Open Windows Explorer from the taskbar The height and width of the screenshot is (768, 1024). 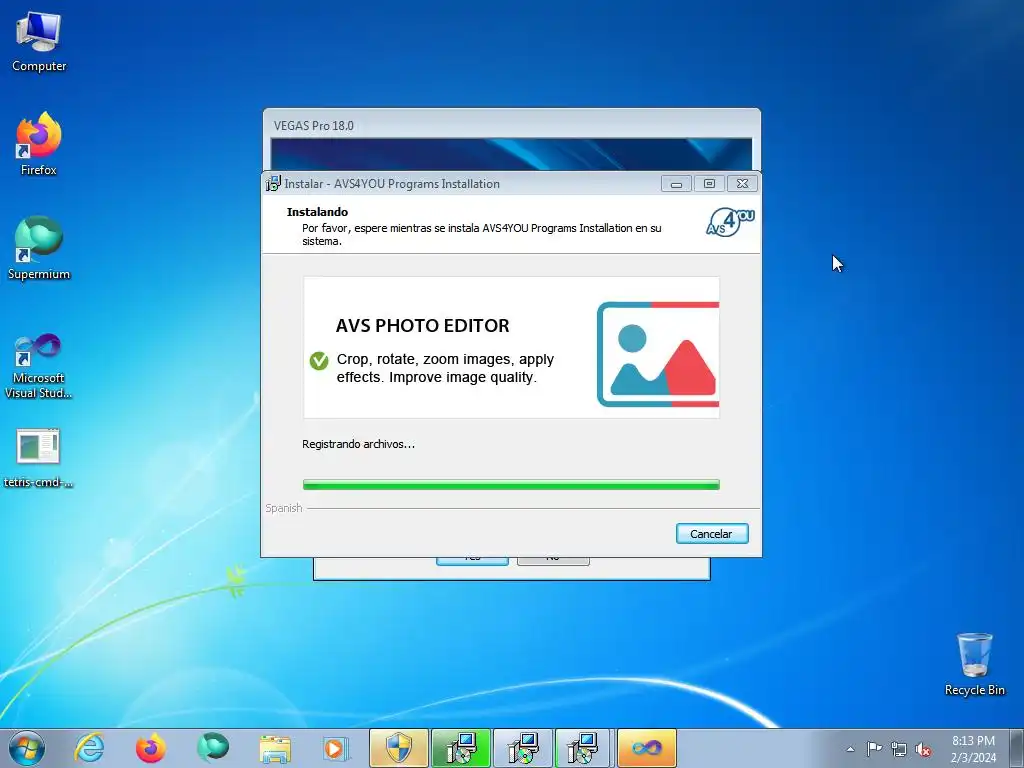tap(275, 748)
